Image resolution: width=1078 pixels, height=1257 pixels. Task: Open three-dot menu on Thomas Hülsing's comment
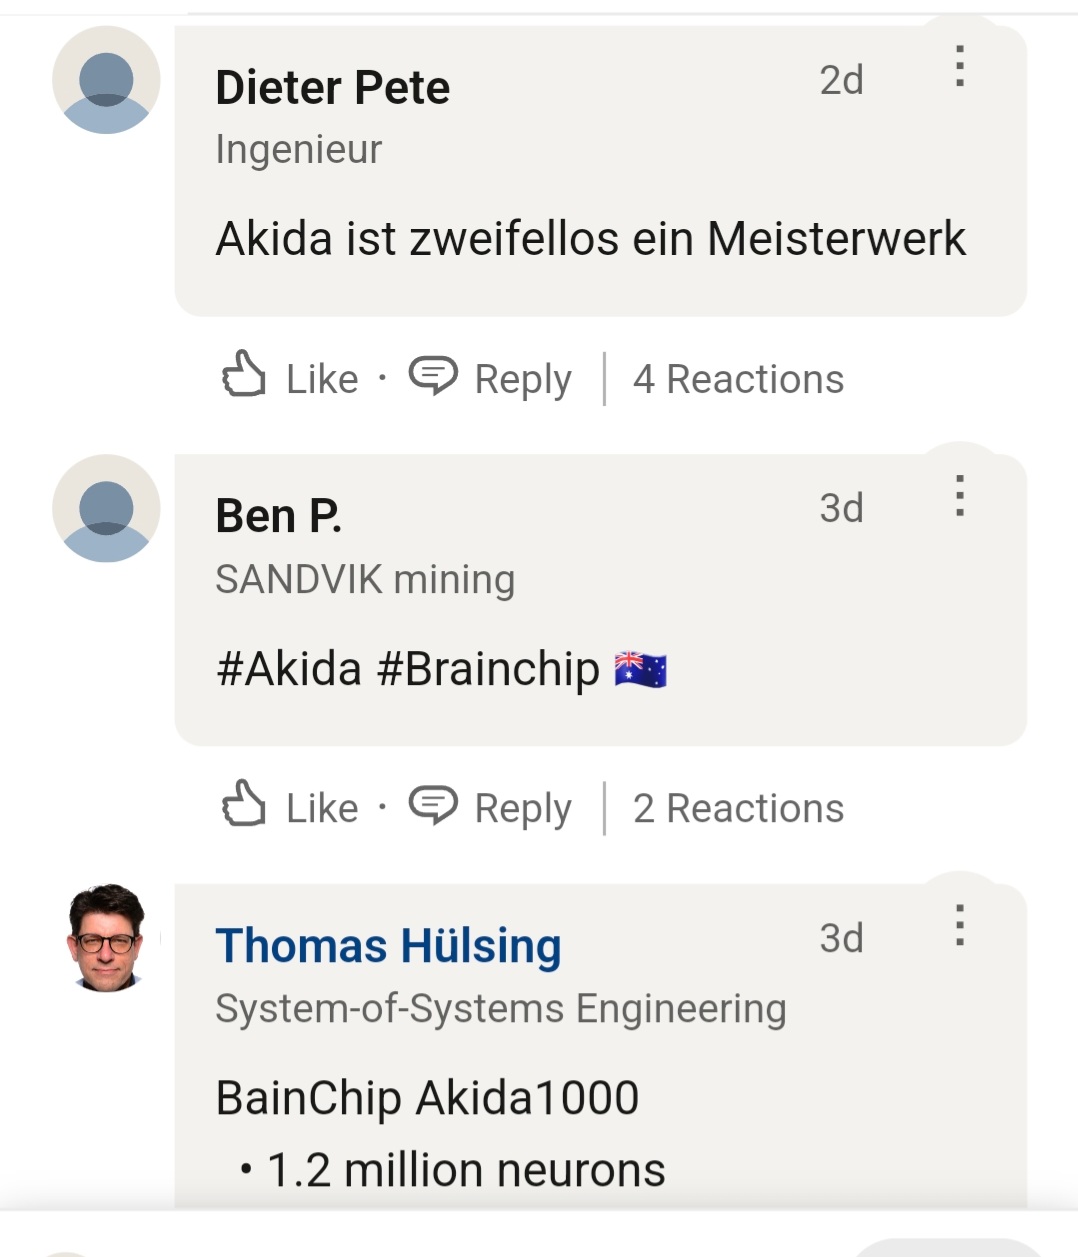tap(959, 925)
